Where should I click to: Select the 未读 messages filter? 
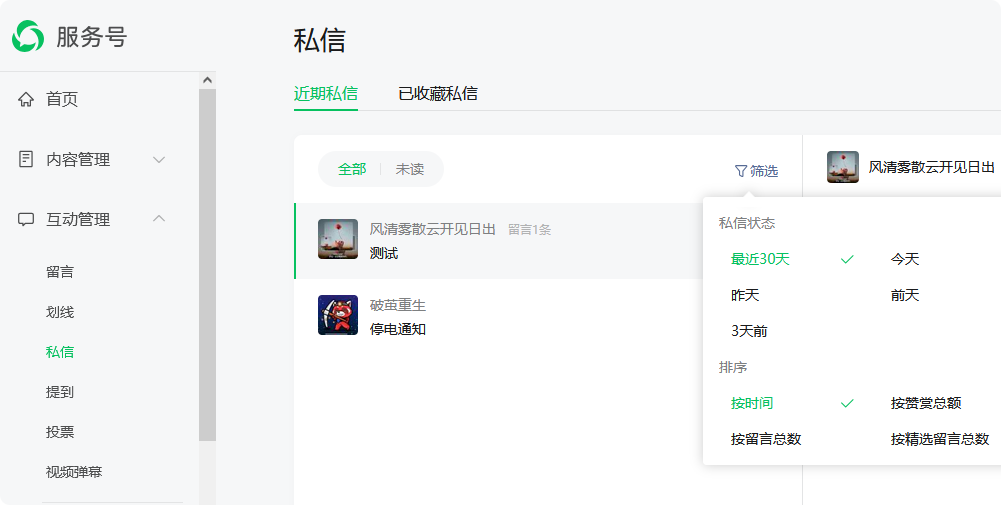point(410,170)
